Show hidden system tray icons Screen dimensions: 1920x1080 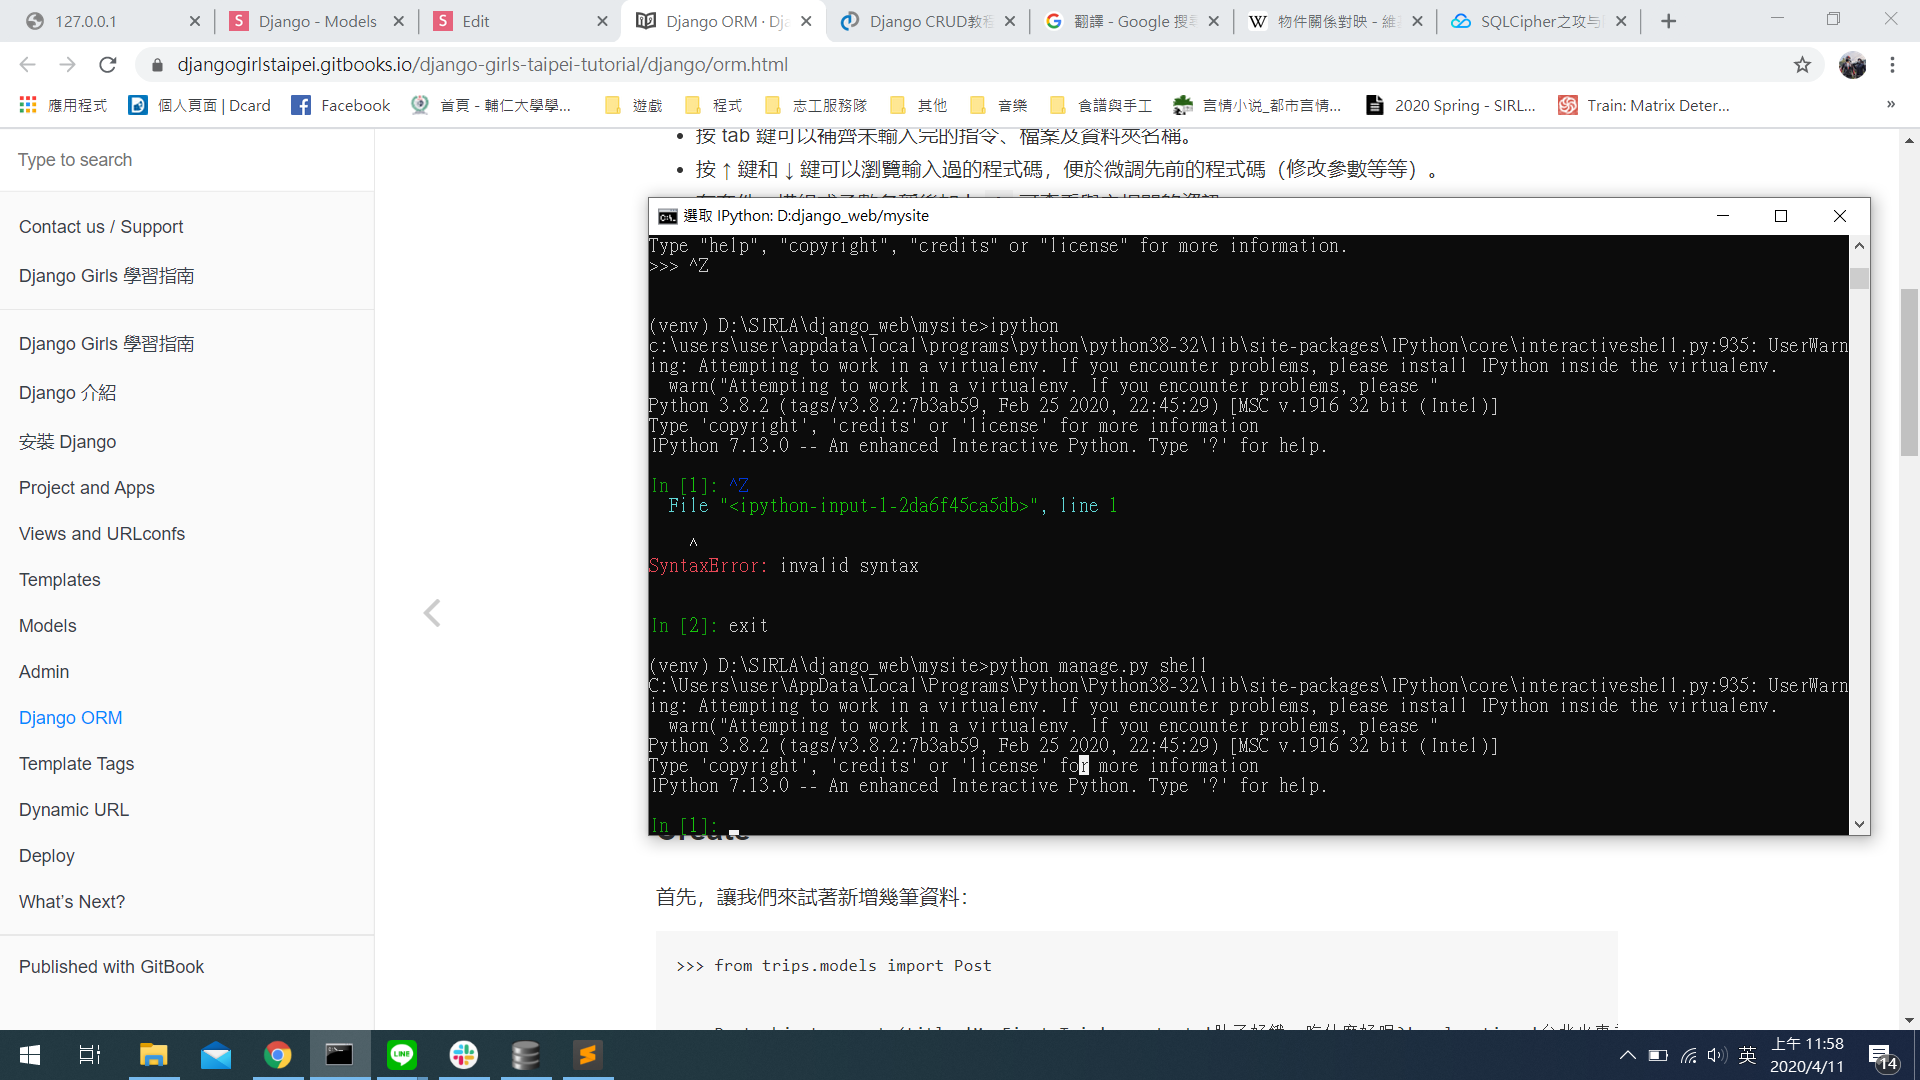click(1628, 1055)
